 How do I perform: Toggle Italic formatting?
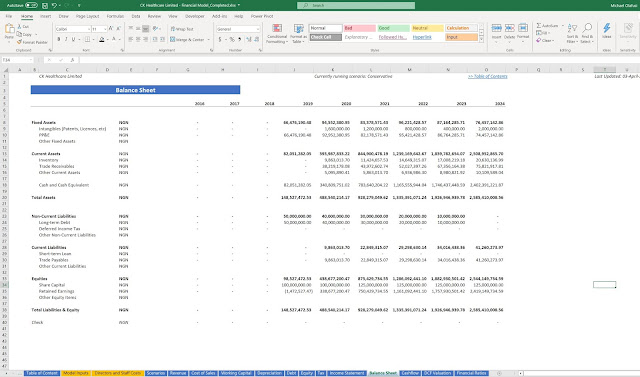[x=66, y=40]
